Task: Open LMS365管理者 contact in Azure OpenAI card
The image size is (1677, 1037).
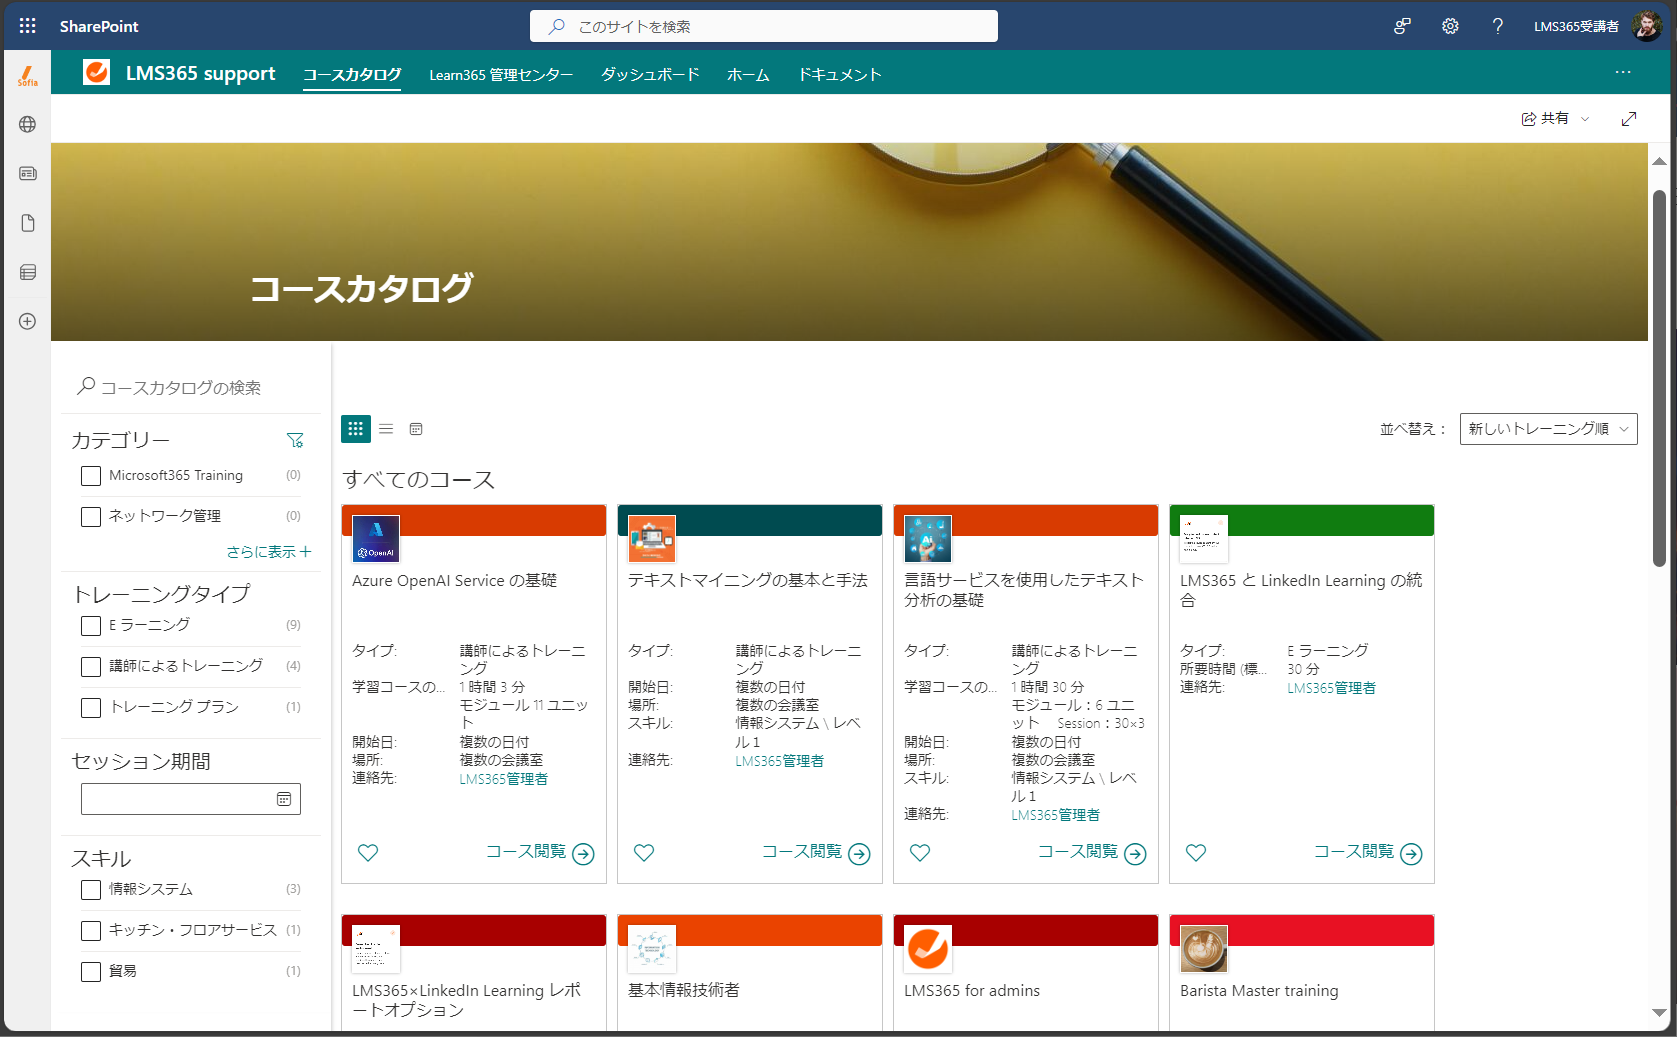Action: tap(504, 779)
